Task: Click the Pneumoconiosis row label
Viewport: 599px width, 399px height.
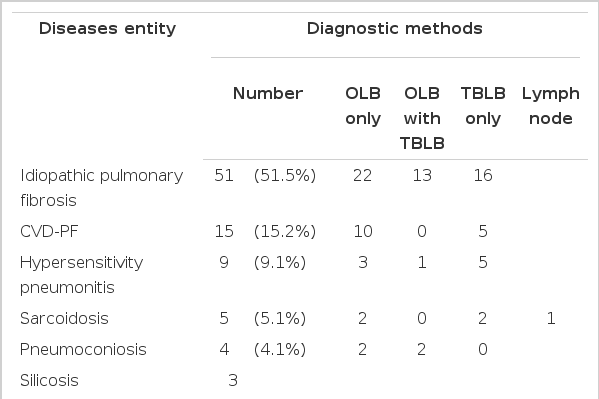Action: point(83,349)
